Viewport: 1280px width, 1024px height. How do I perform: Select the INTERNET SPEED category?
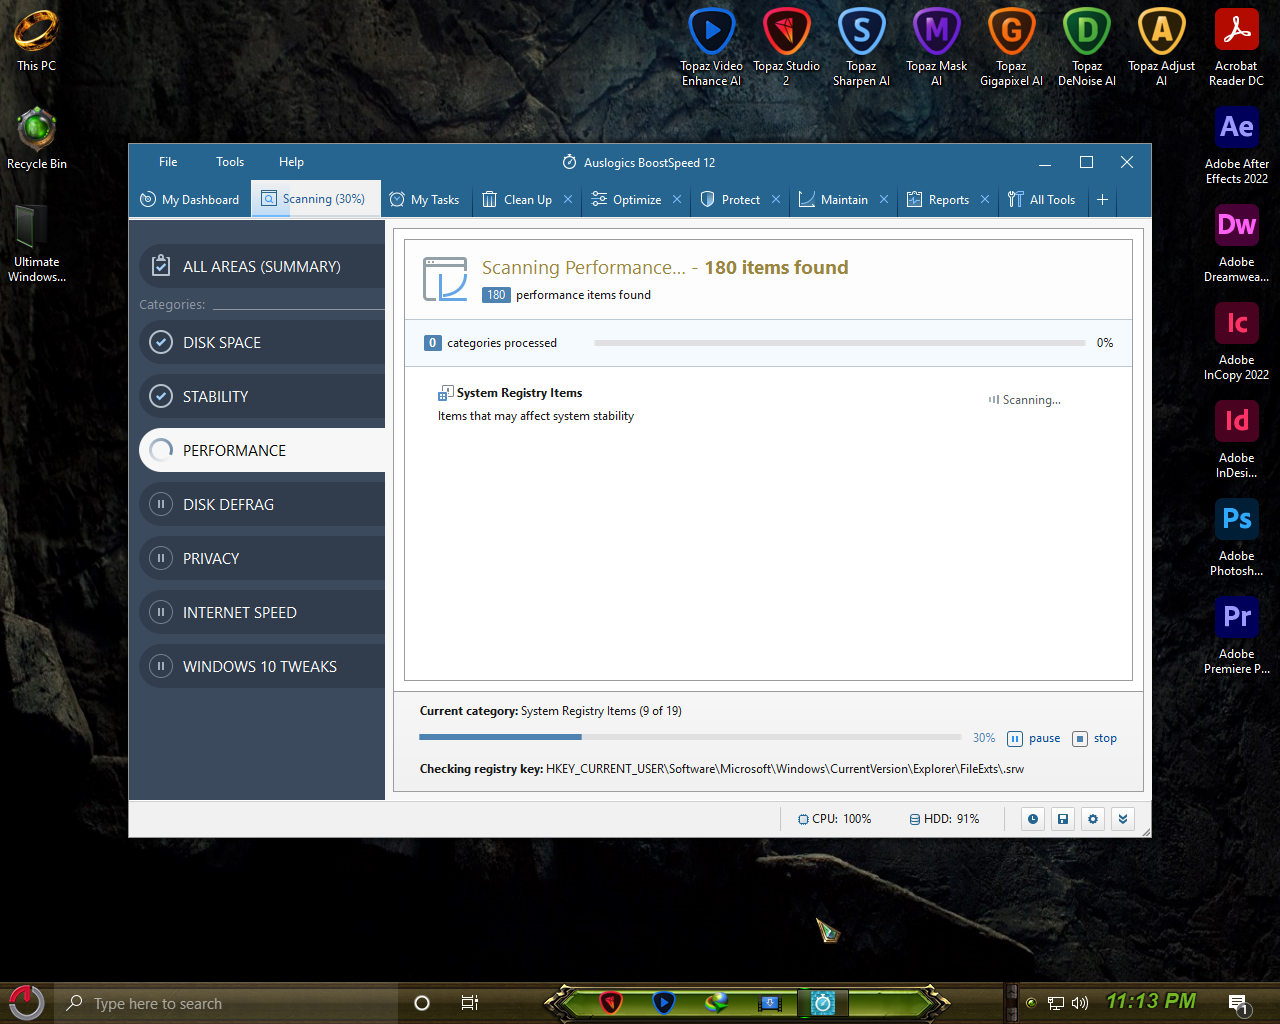[x=262, y=612]
